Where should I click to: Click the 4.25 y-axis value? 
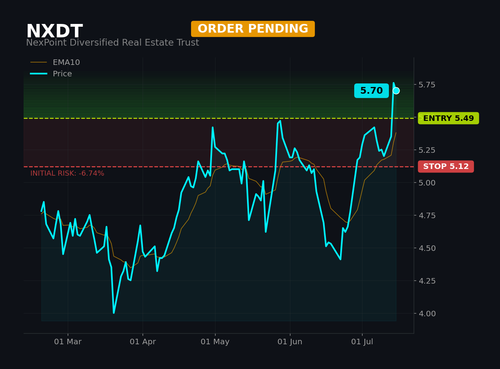click(x=427, y=281)
